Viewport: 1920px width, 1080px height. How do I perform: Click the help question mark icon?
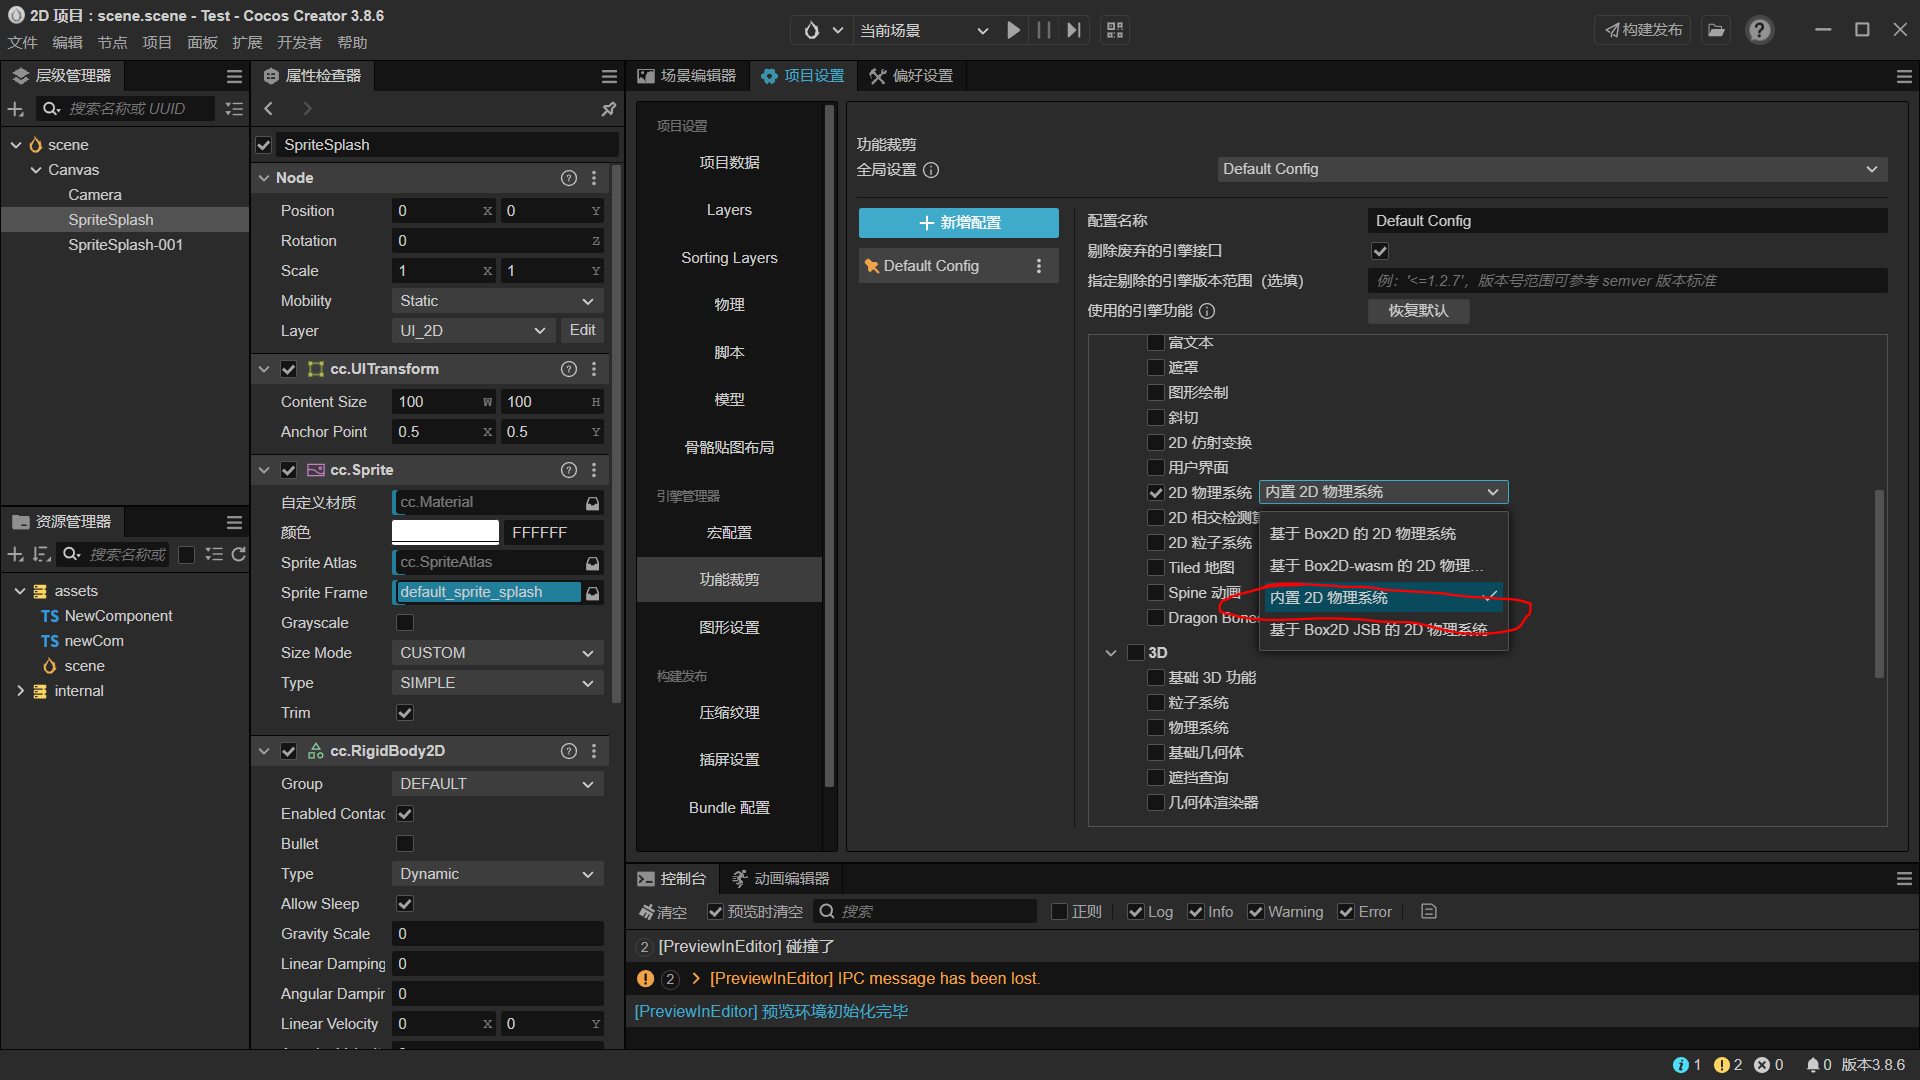coord(1759,30)
